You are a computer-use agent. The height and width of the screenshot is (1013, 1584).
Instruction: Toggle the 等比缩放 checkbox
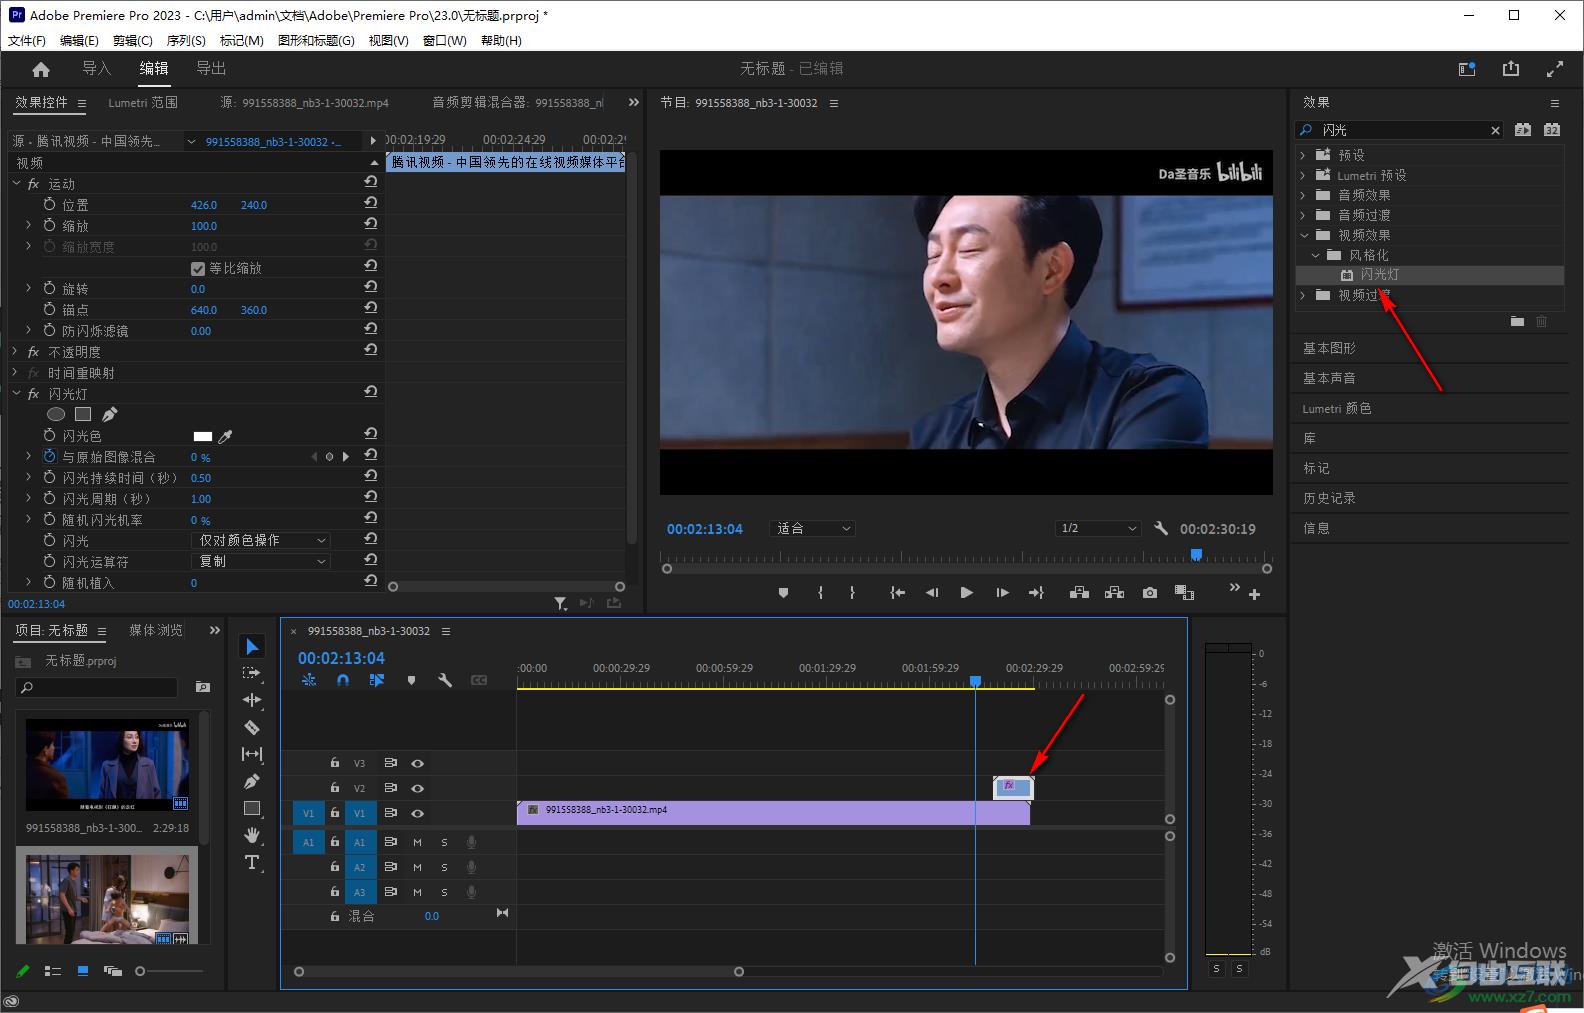198,268
